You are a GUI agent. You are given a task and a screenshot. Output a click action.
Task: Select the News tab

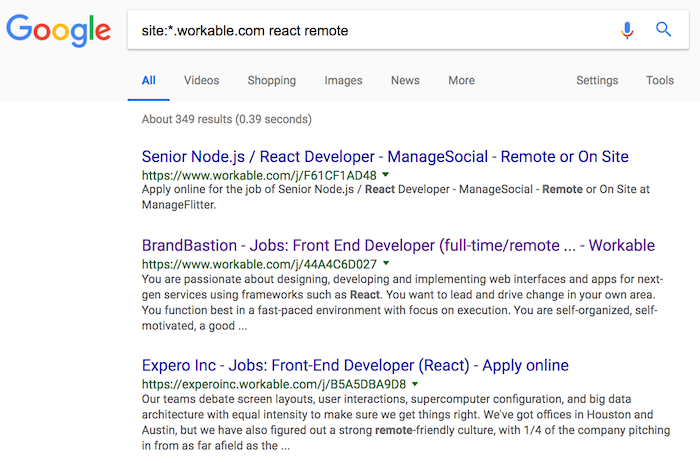point(405,80)
